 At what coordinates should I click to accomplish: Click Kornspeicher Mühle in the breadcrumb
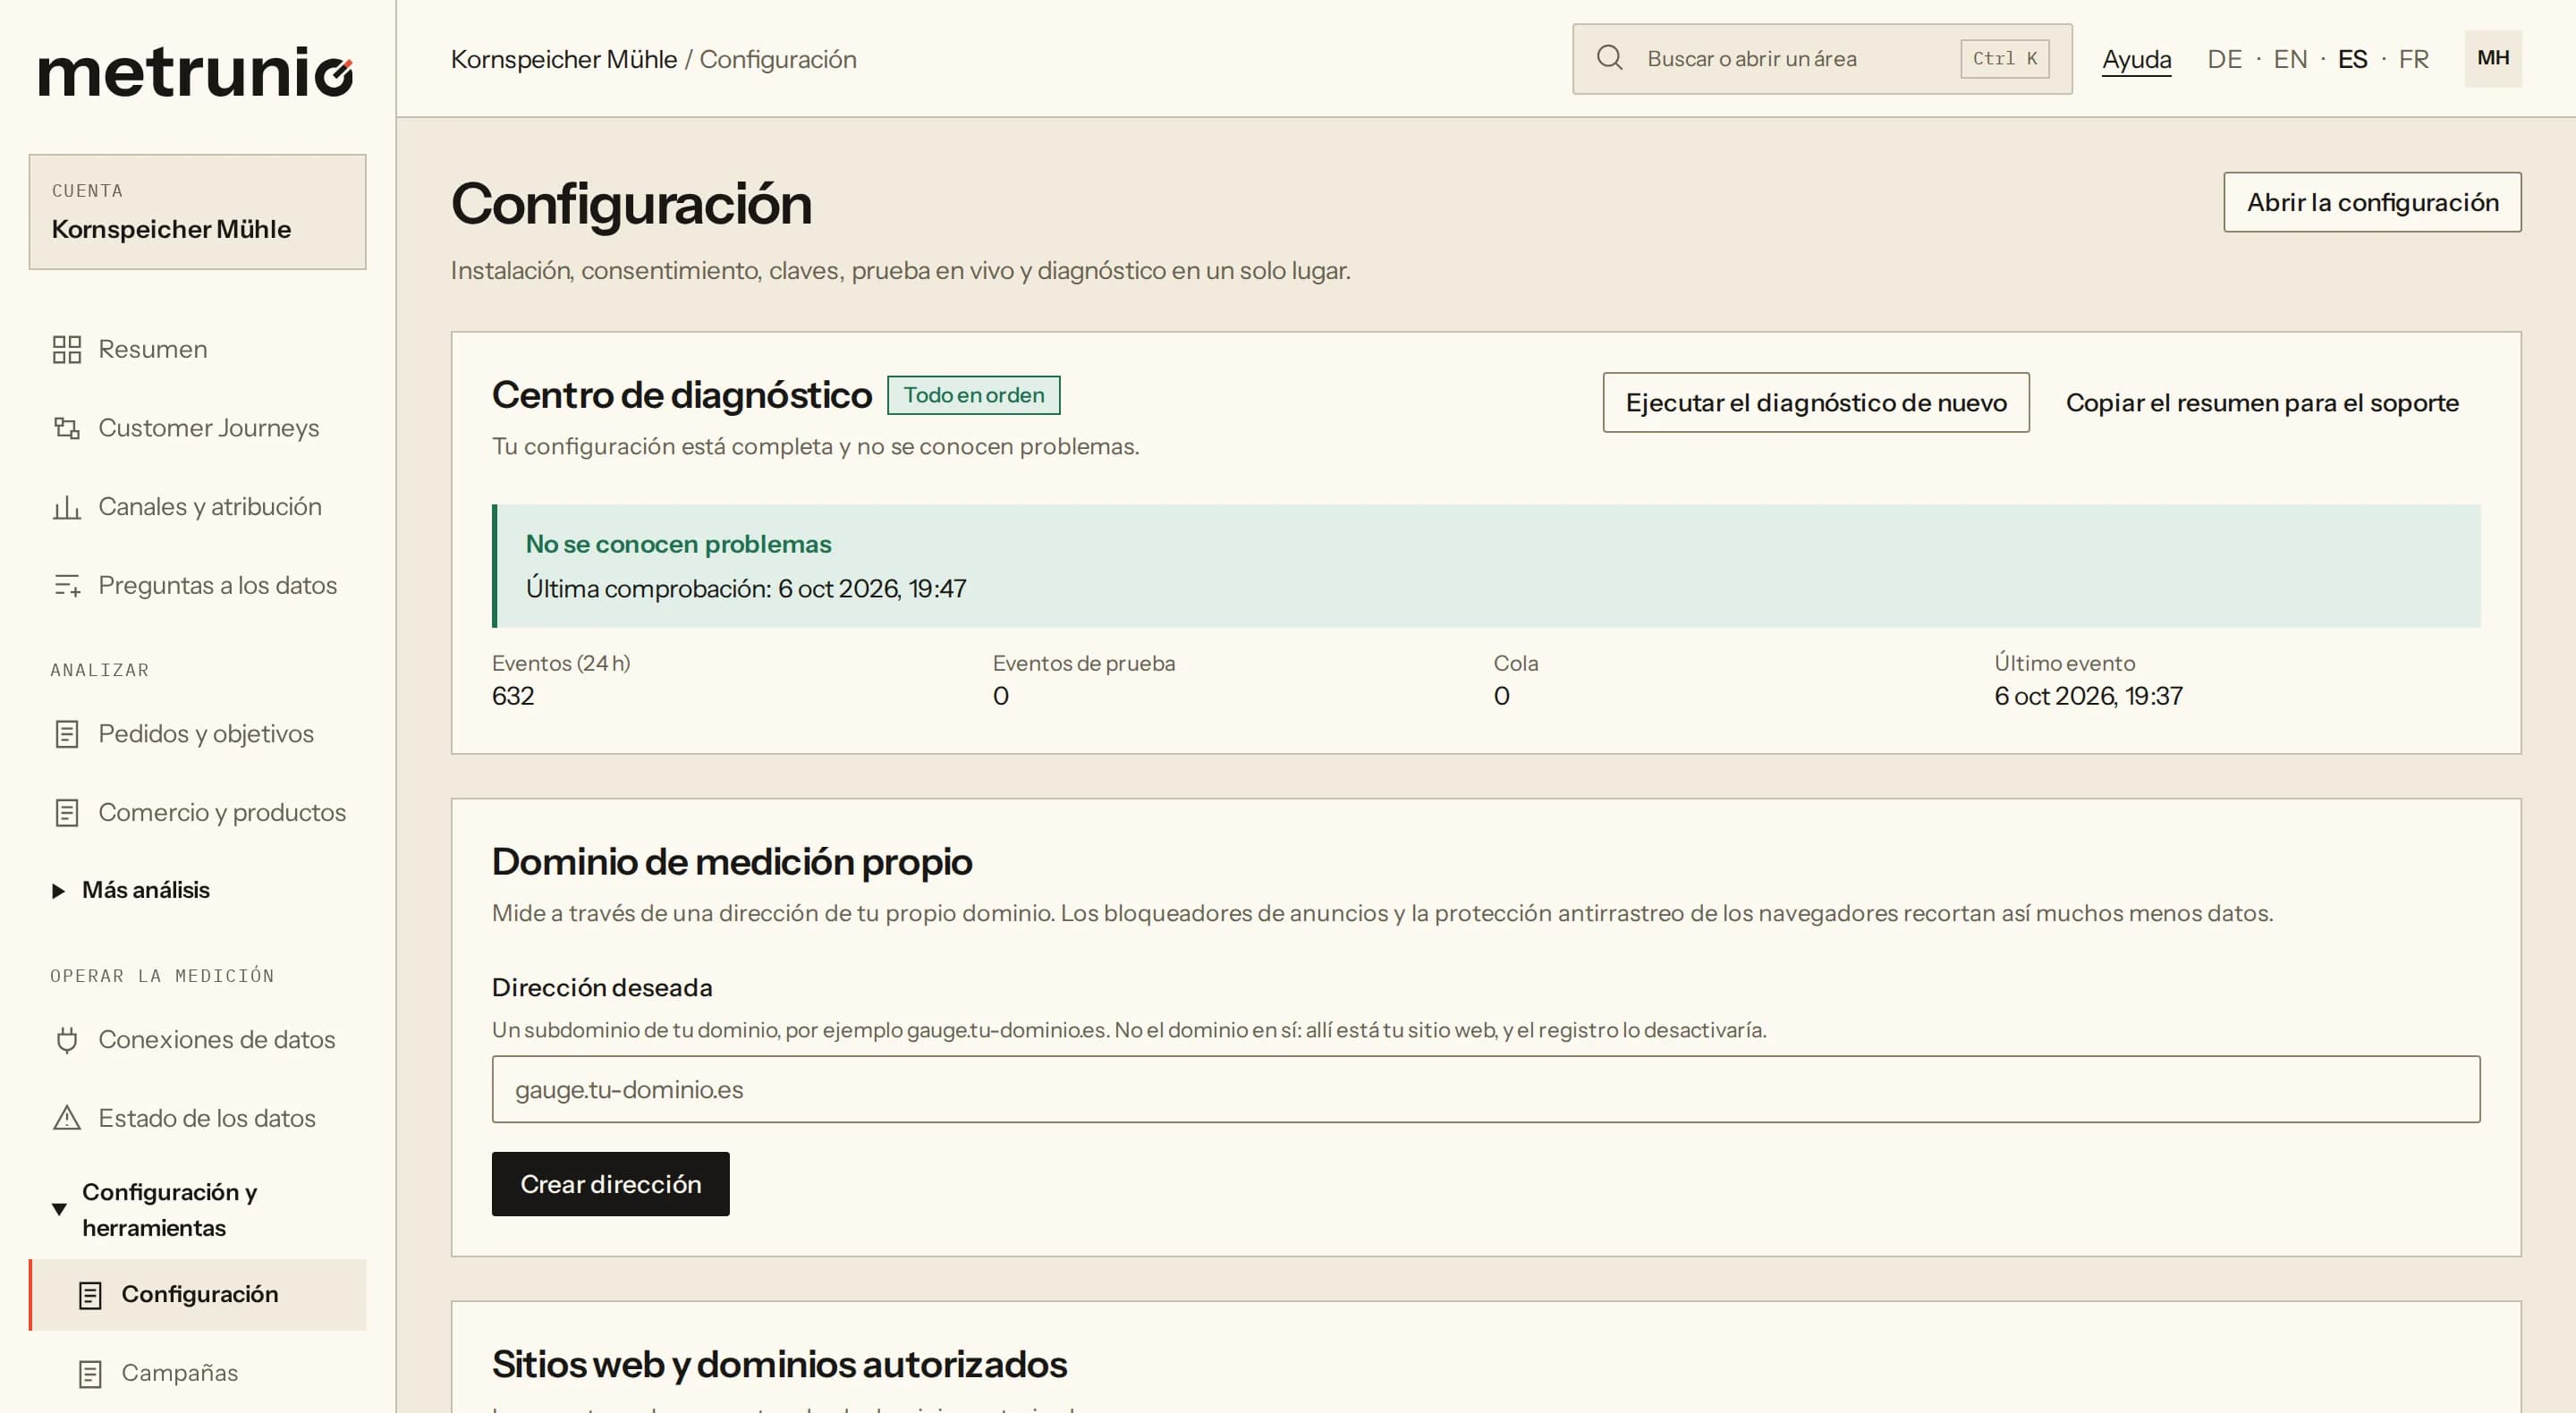coord(564,59)
